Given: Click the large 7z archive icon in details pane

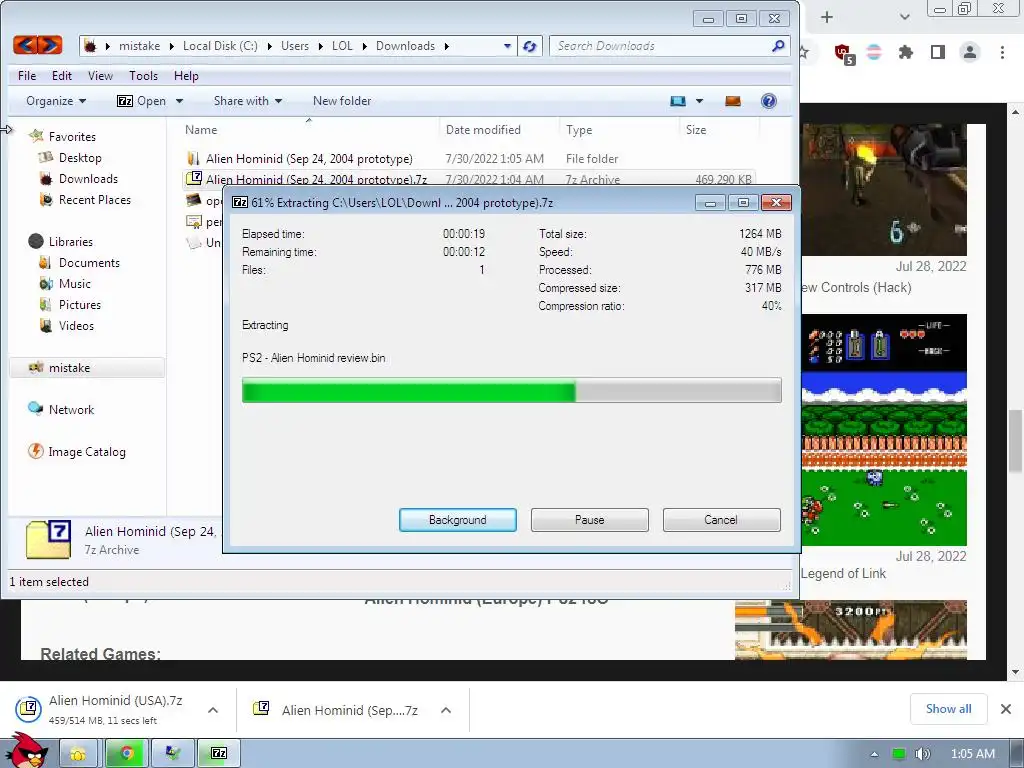Looking at the screenshot, I should (x=48, y=539).
